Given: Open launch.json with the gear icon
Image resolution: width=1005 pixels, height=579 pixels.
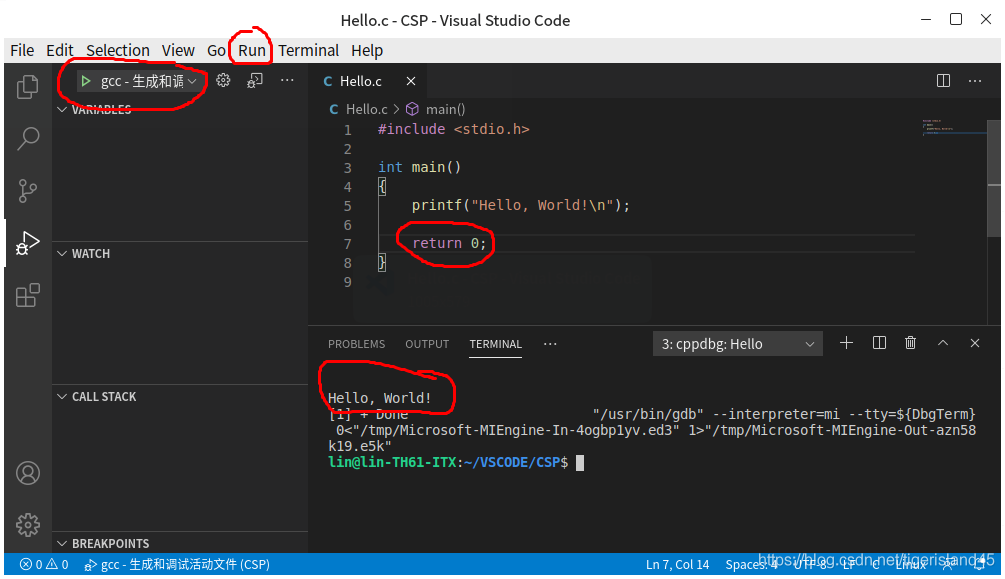Looking at the screenshot, I should tap(223, 81).
